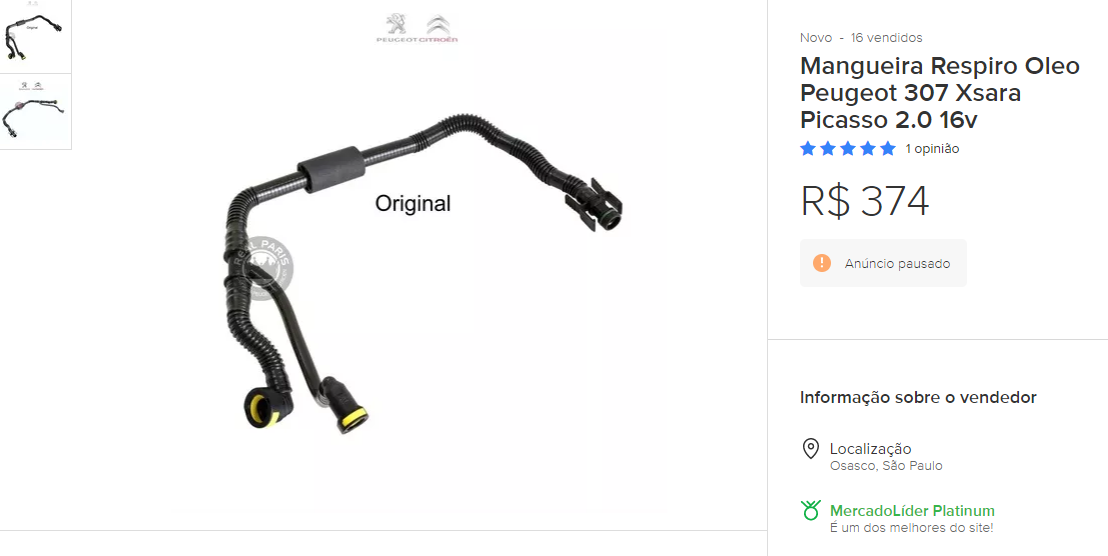Click the Citroën chevron logo
Screen dimensions: 1108x556
(439, 25)
